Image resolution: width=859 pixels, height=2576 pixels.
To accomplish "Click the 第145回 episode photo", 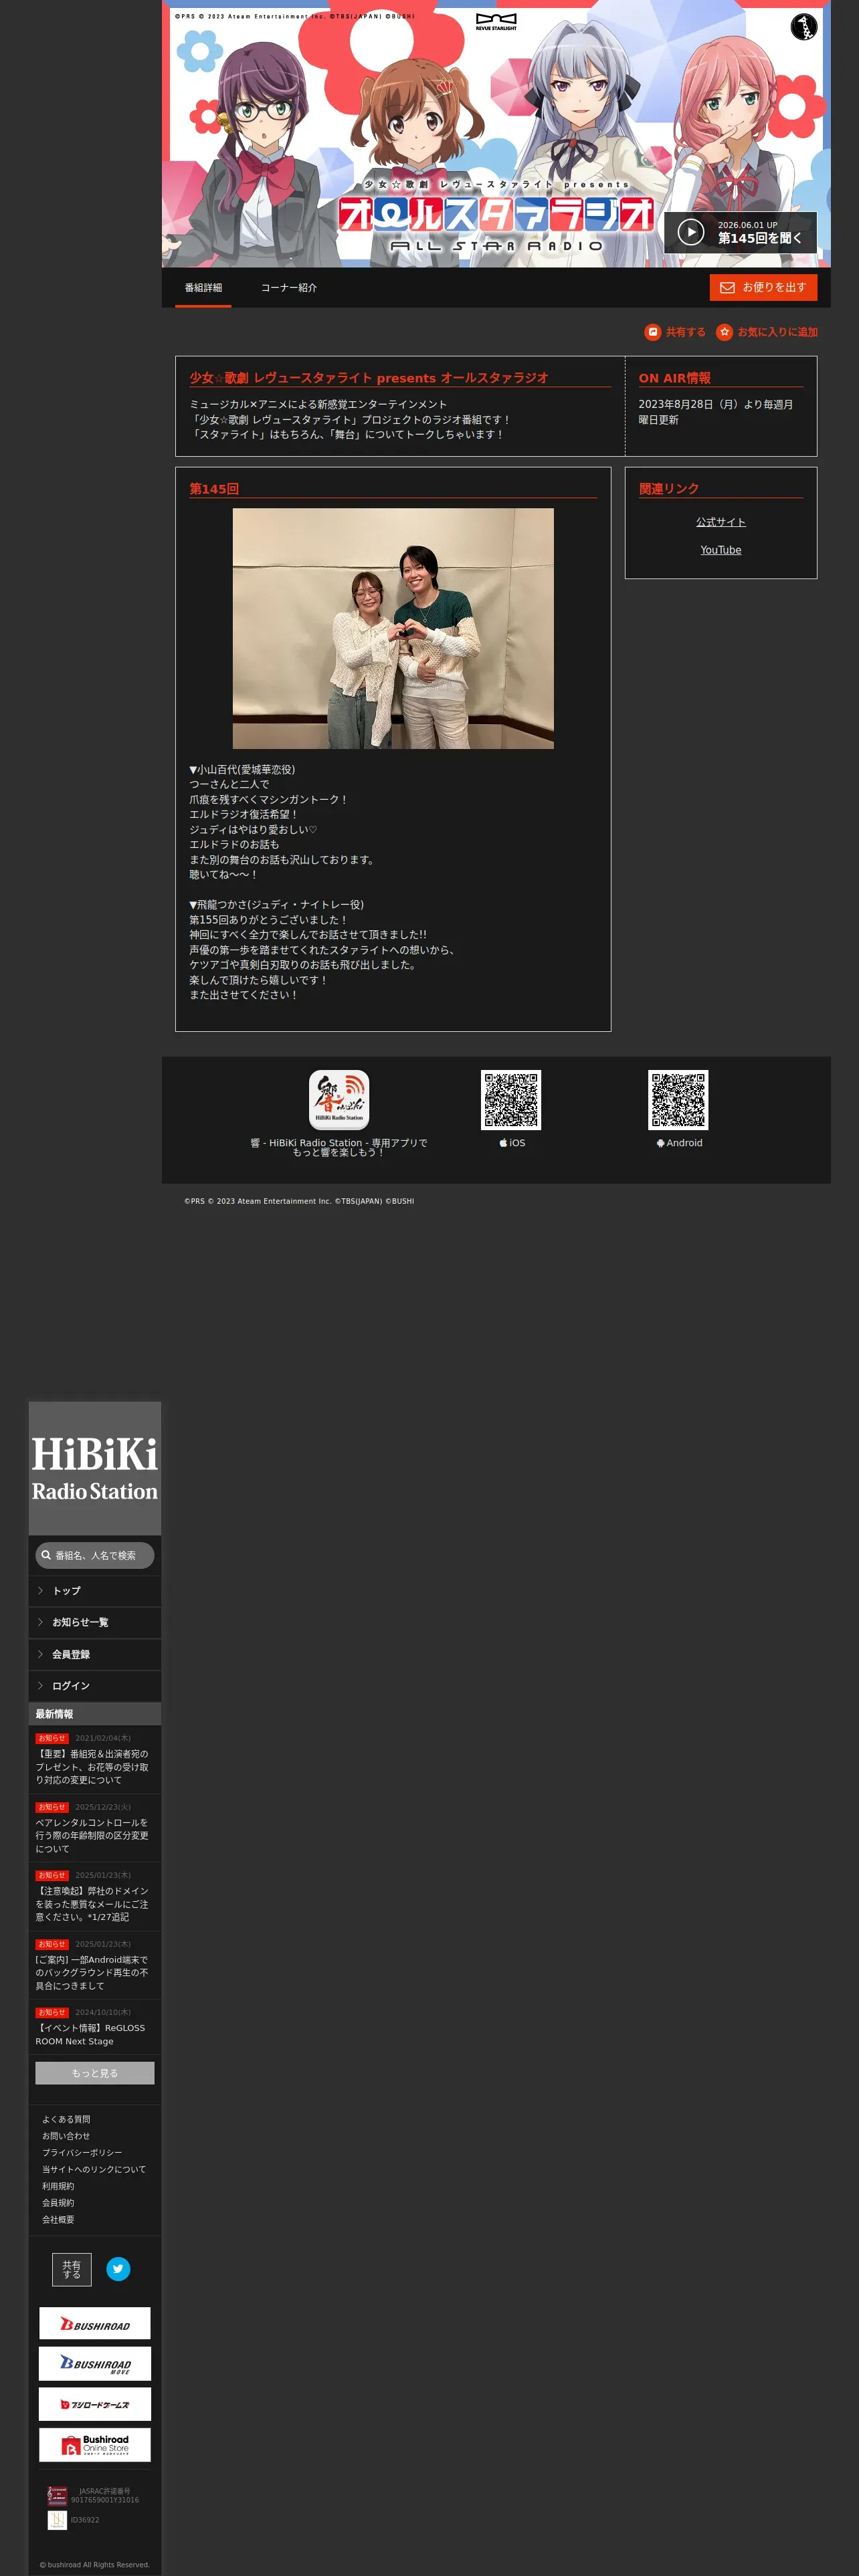I will point(393,628).
